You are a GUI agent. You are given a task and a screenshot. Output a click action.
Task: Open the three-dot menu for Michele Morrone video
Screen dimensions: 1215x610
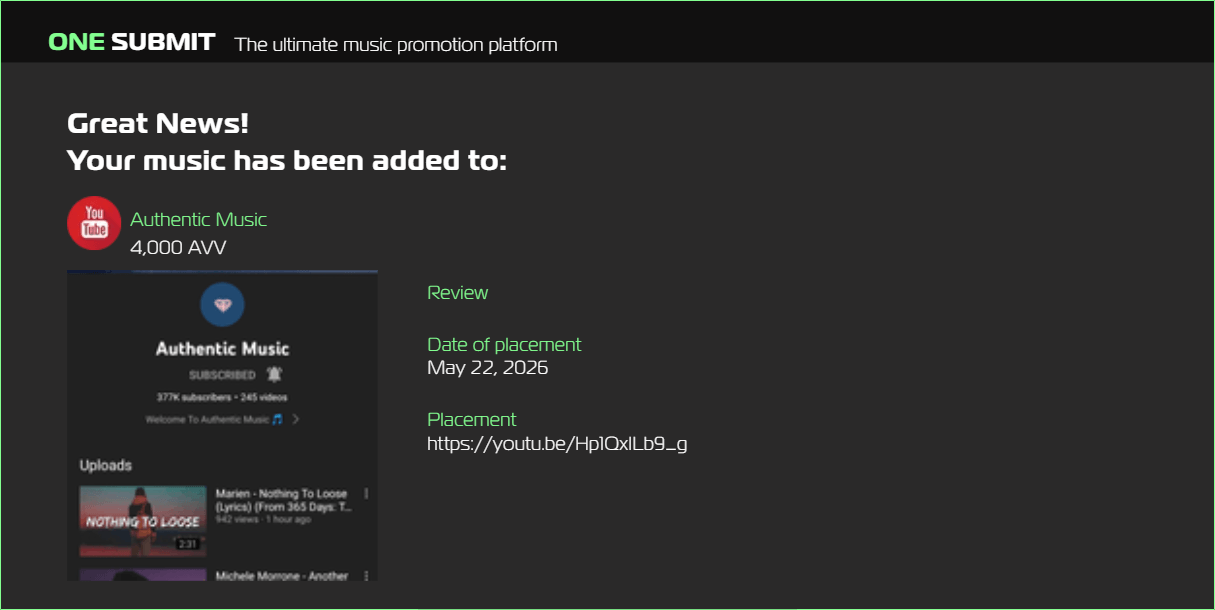pos(367,576)
